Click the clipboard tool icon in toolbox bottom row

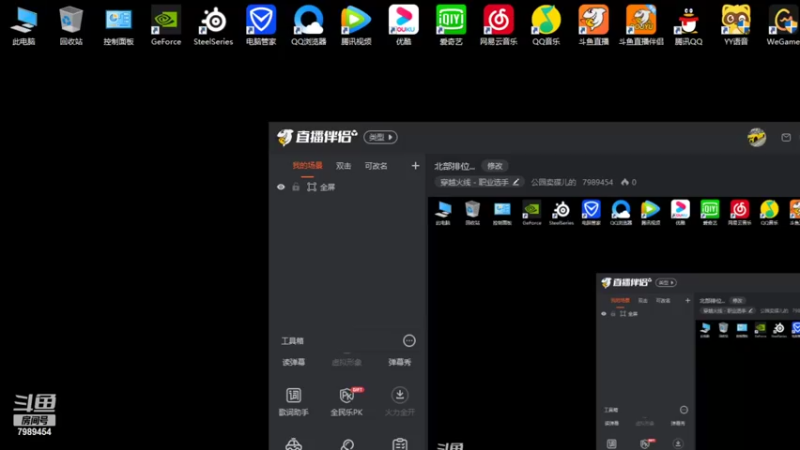pyautogui.click(x=399, y=444)
